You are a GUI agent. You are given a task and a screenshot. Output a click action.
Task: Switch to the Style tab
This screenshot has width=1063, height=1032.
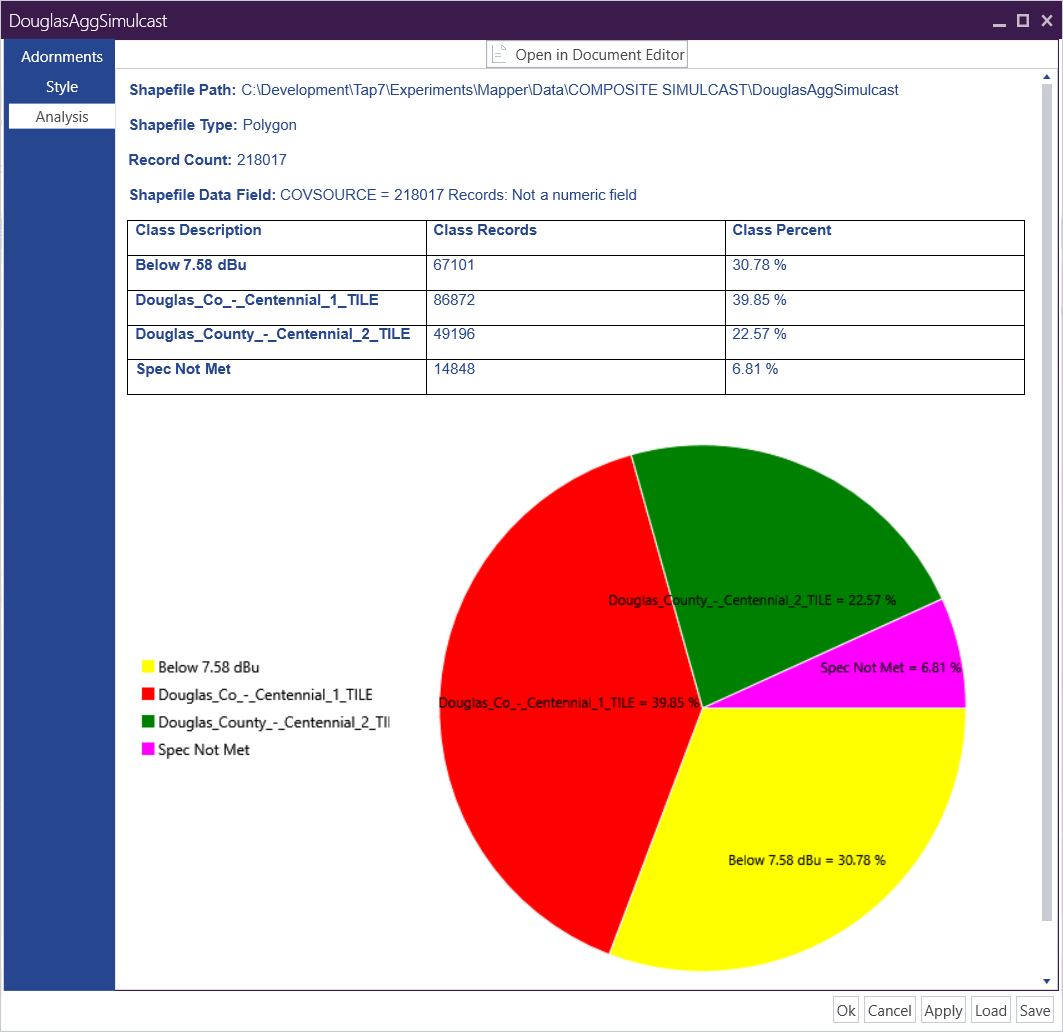coord(62,87)
